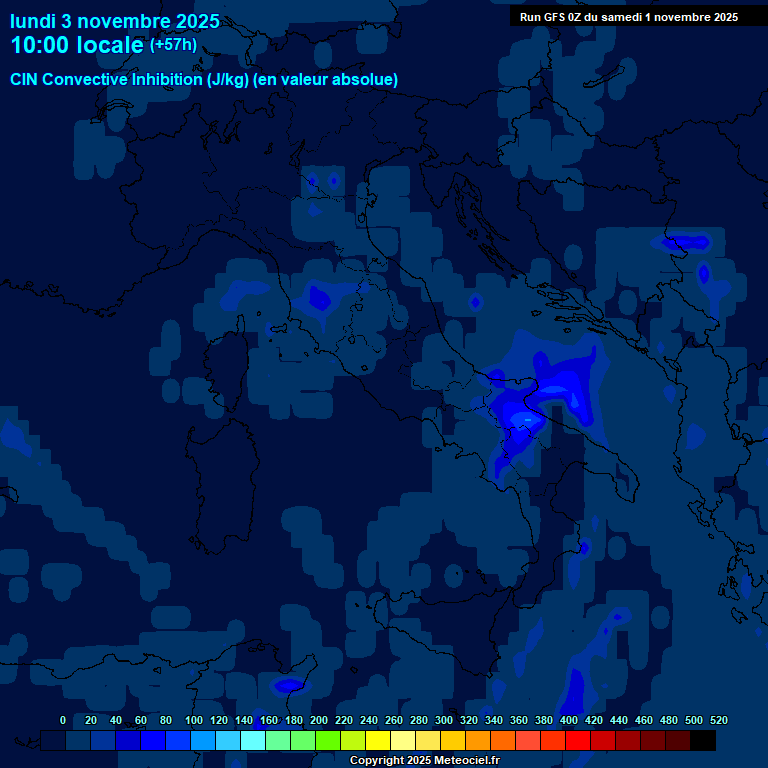Click the black swatch at the legend's end
Screen dimensions: 768x768
click(703, 741)
